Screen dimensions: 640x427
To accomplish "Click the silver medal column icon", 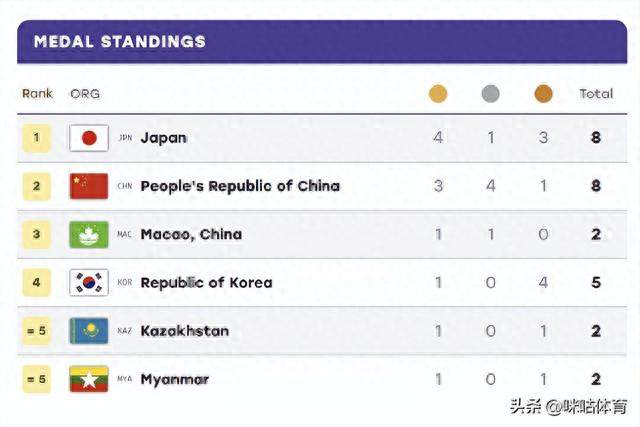I will click(491, 94).
